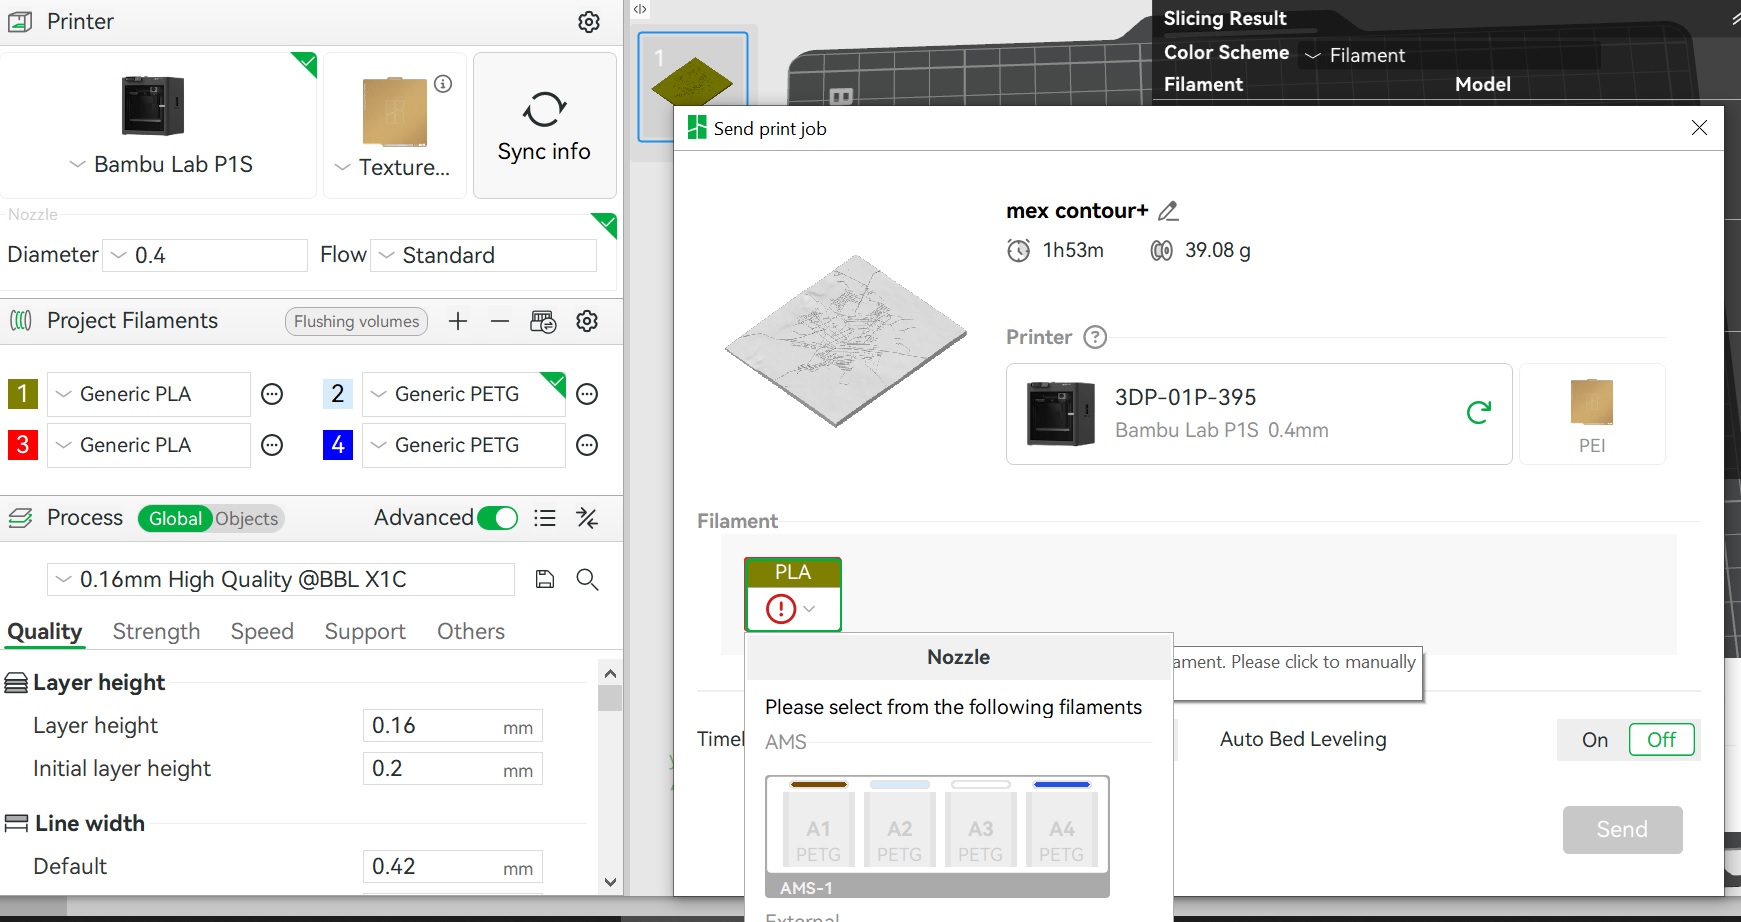Image resolution: width=1741 pixels, height=922 pixels.
Task: Open filament 3 Generic PLA dropdown
Action: tap(149, 445)
